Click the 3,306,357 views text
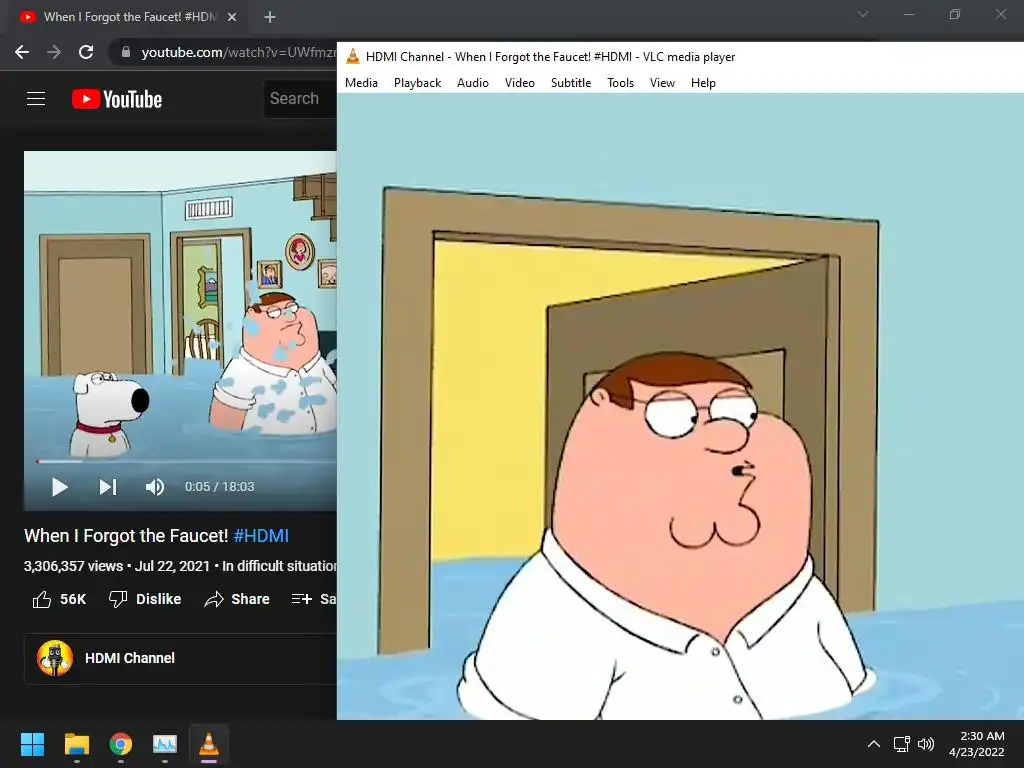The image size is (1024, 768). pyautogui.click(x=73, y=566)
